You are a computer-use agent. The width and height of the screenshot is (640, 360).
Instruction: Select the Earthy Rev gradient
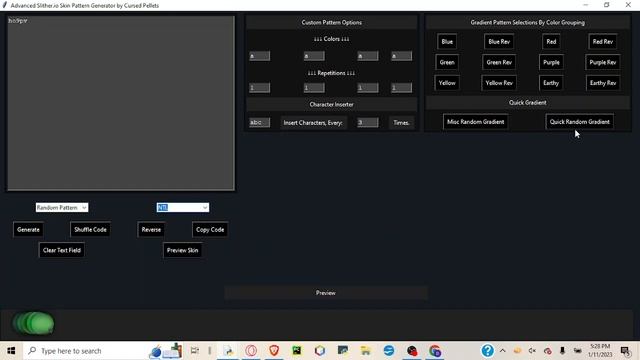[603, 83]
